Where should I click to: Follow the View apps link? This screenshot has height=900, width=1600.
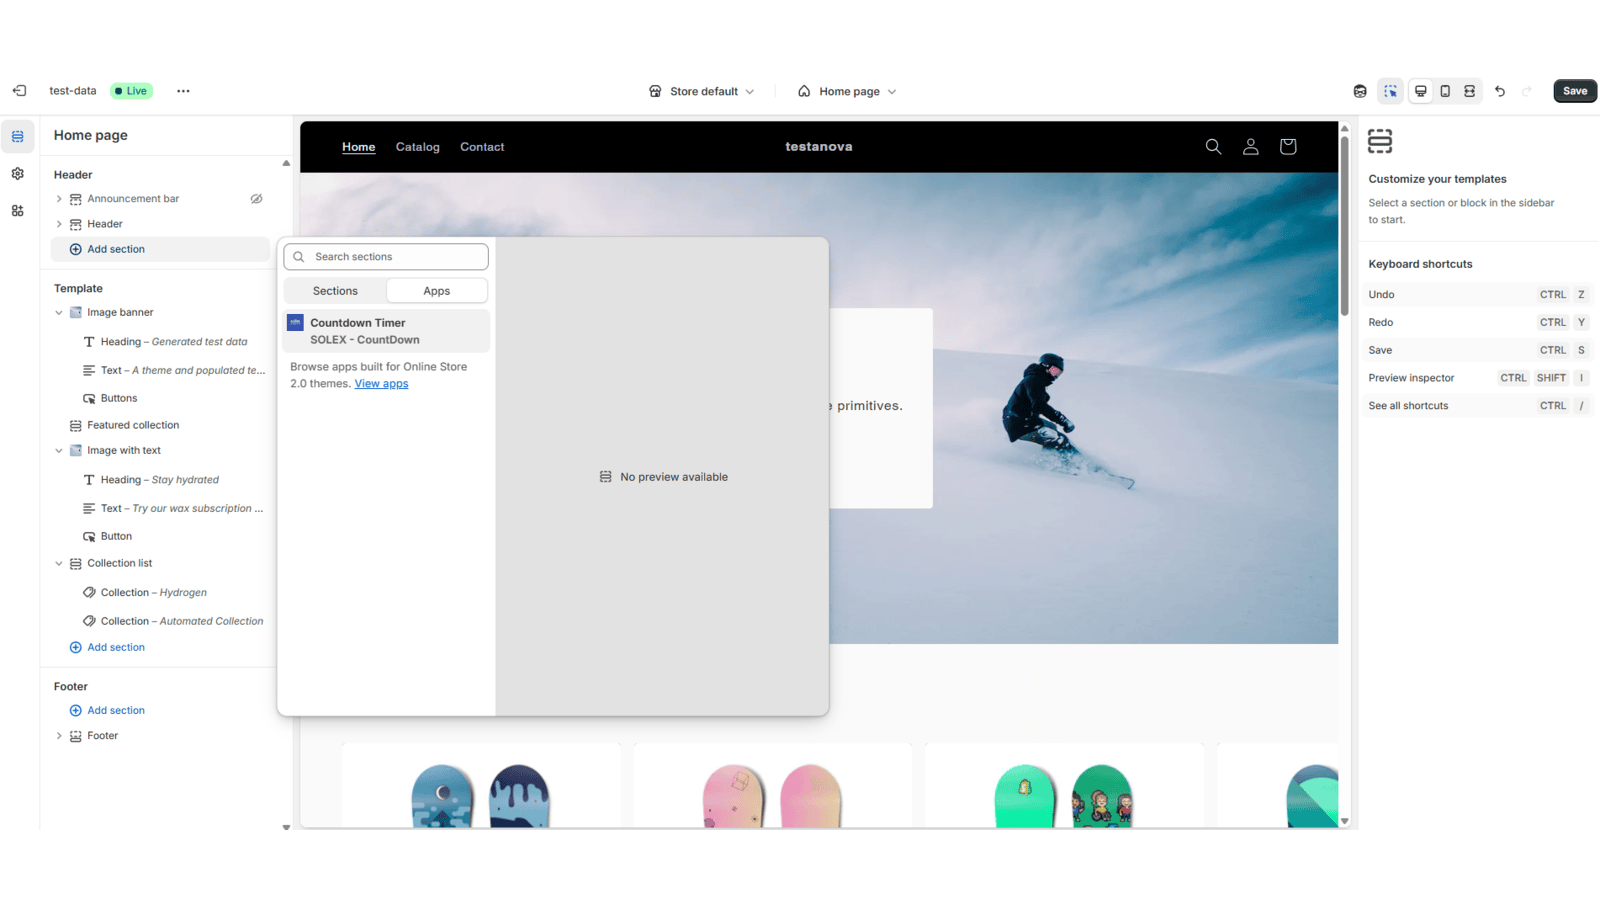point(381,384)
